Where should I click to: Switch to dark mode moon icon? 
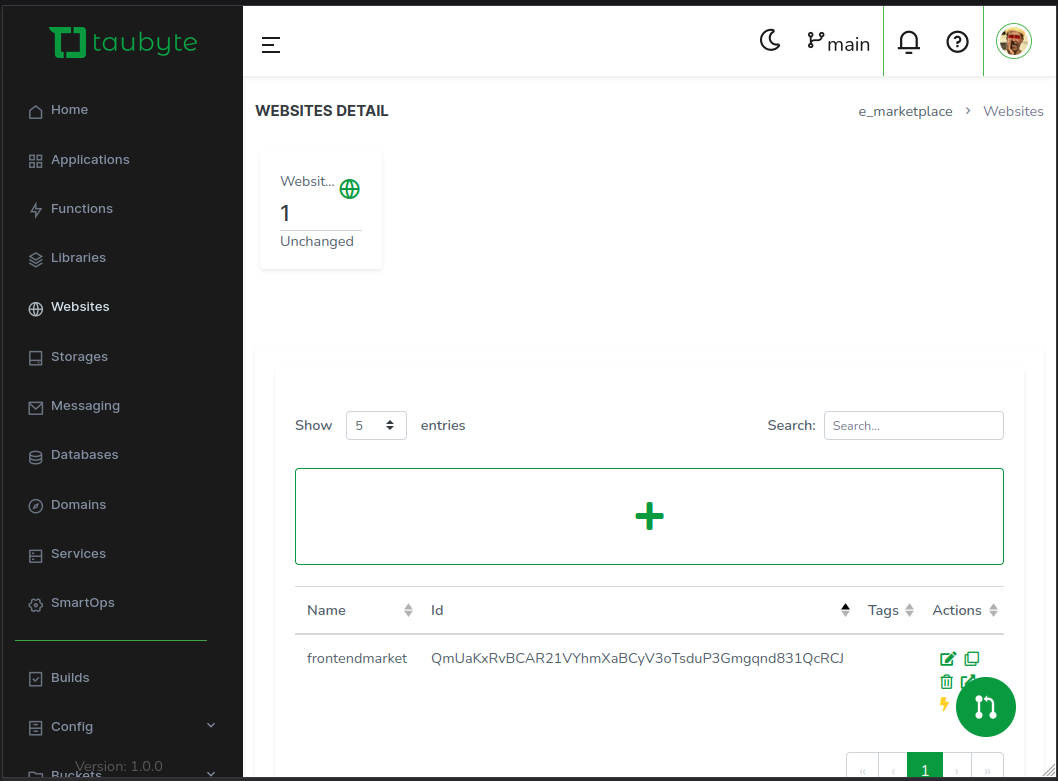pyautogui.click(x=770, y=41)
